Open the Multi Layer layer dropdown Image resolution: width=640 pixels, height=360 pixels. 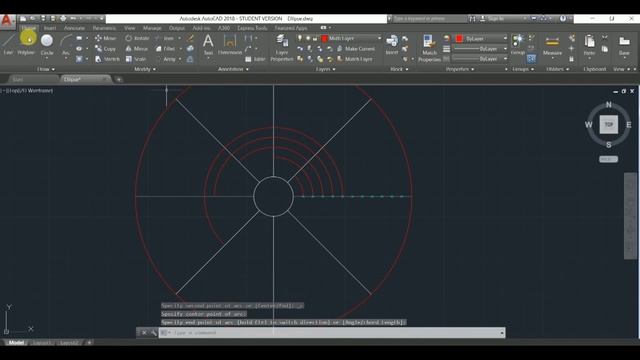(x=379, y=38)
